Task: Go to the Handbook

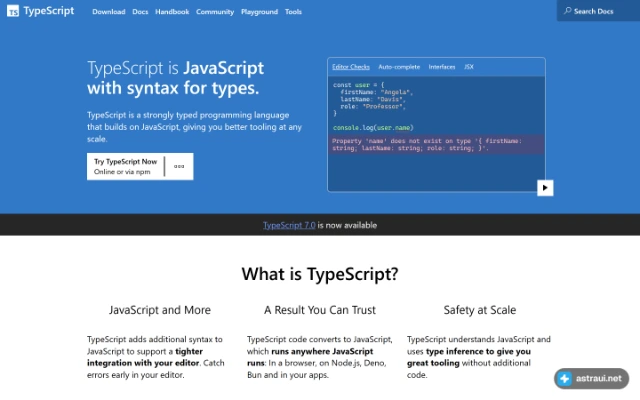Action: (x=172, y=12)
